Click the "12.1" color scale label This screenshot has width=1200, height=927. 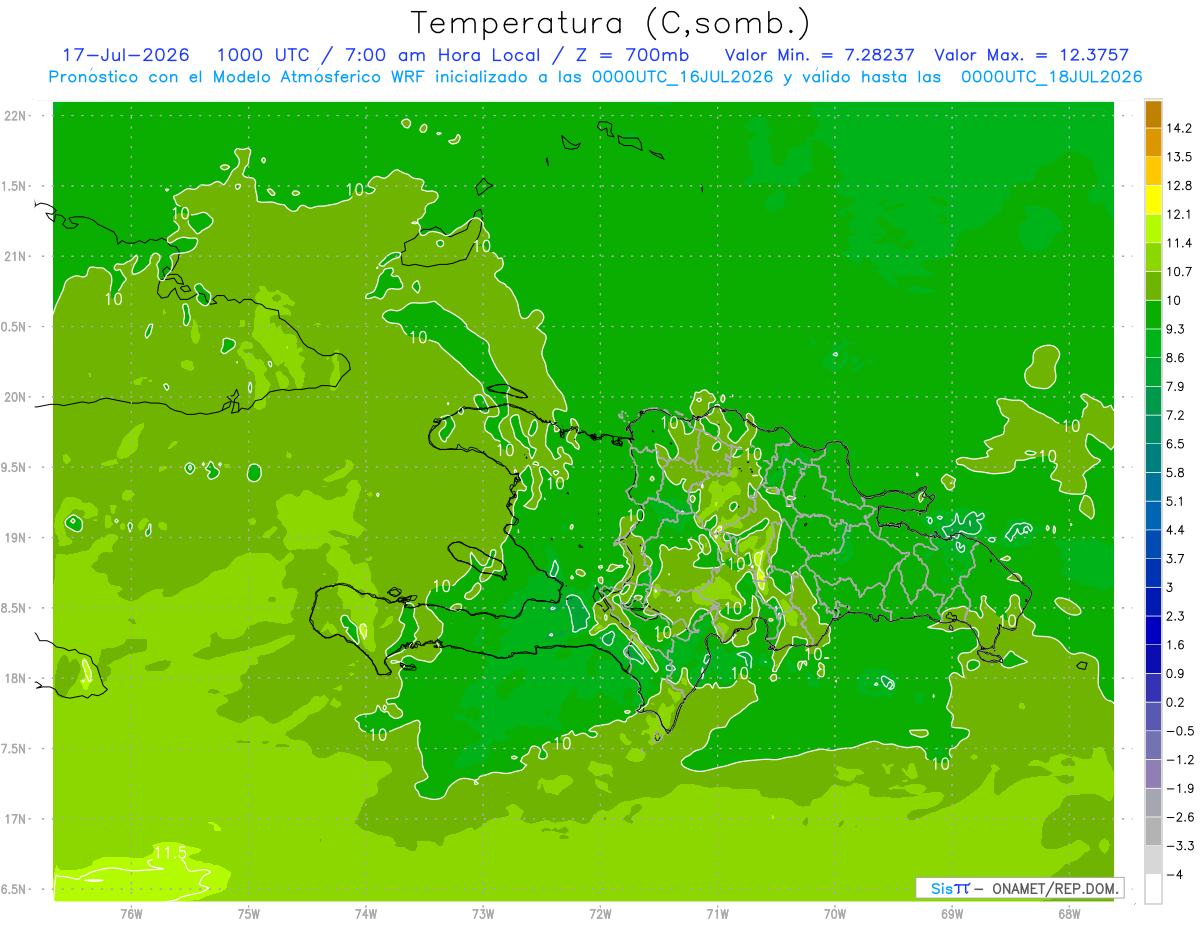pos(1178,214)
